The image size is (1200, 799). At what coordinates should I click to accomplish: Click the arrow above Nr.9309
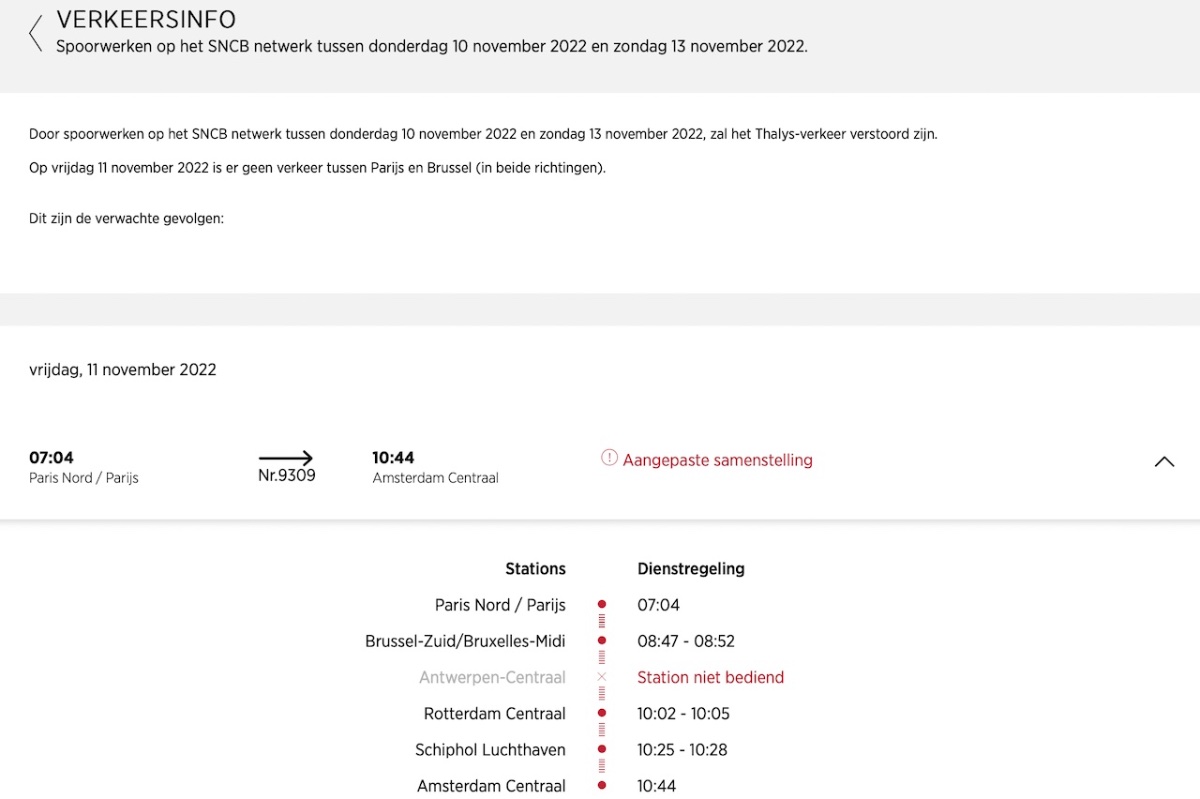[286, 458]
